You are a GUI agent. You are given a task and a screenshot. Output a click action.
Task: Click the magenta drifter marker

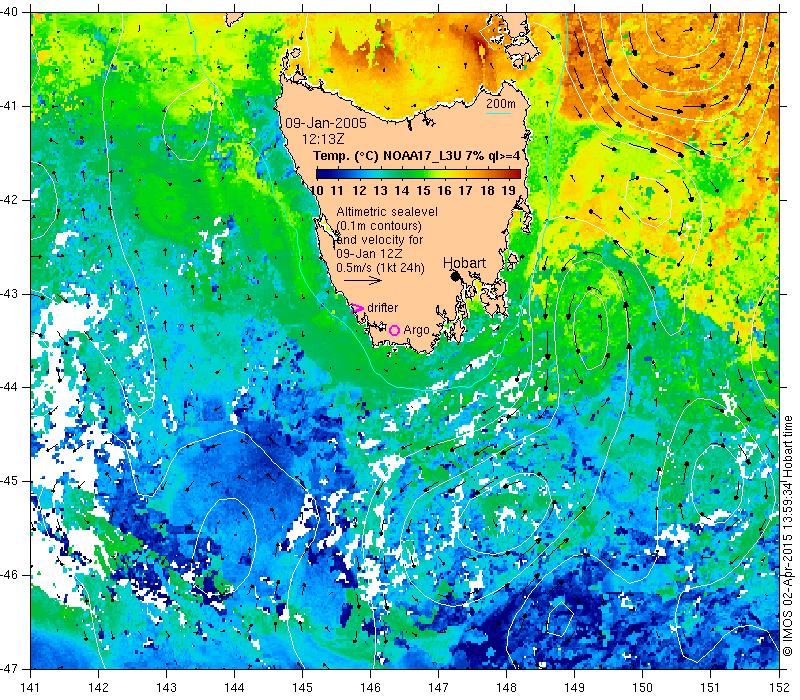pos(357,308)
